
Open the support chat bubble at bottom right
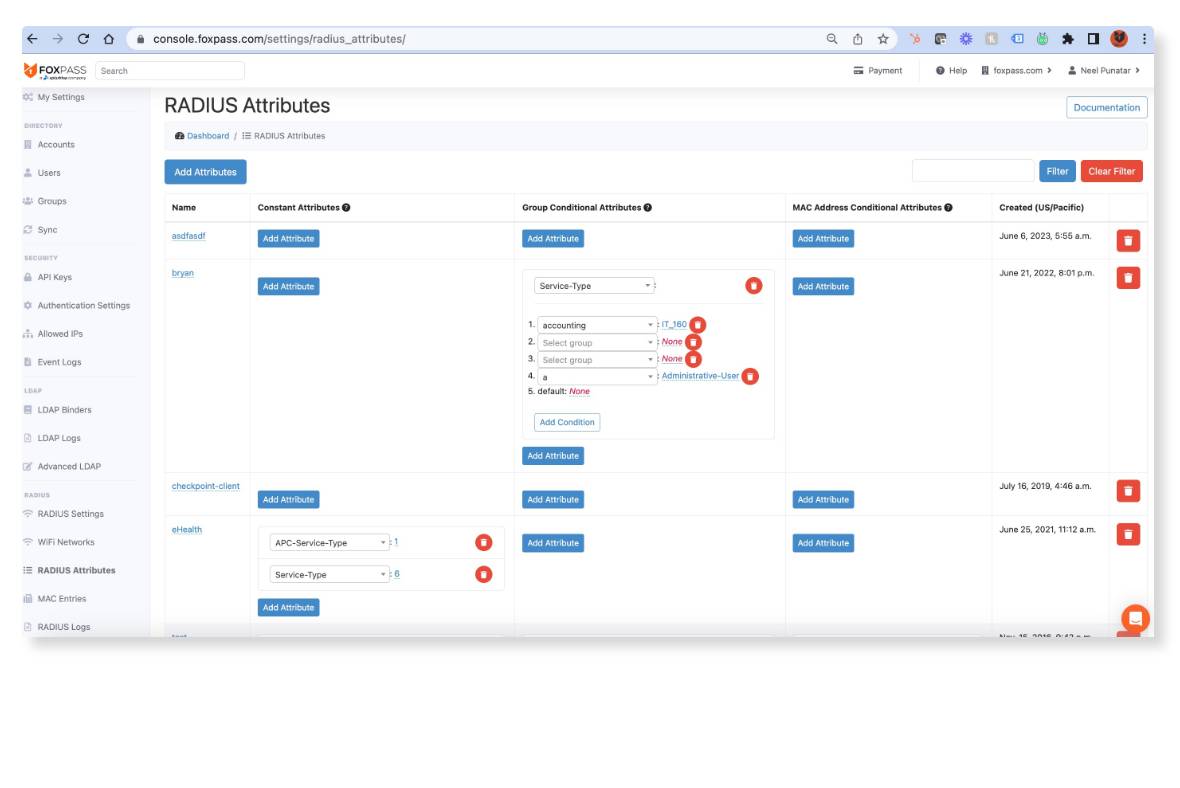click(1135, 618)
